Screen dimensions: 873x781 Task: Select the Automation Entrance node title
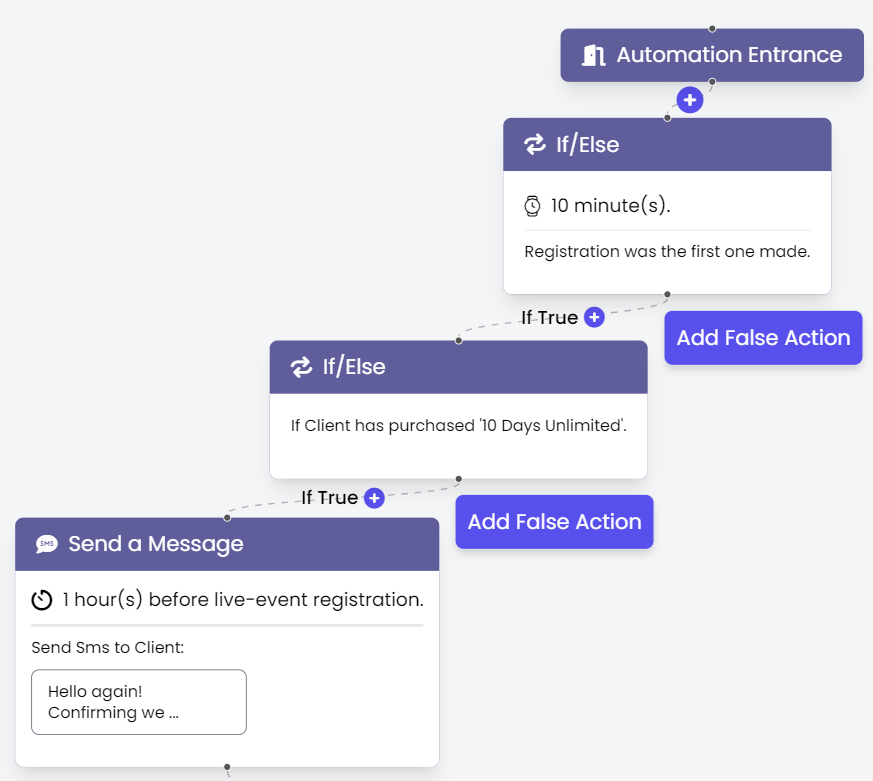(729, 55)
